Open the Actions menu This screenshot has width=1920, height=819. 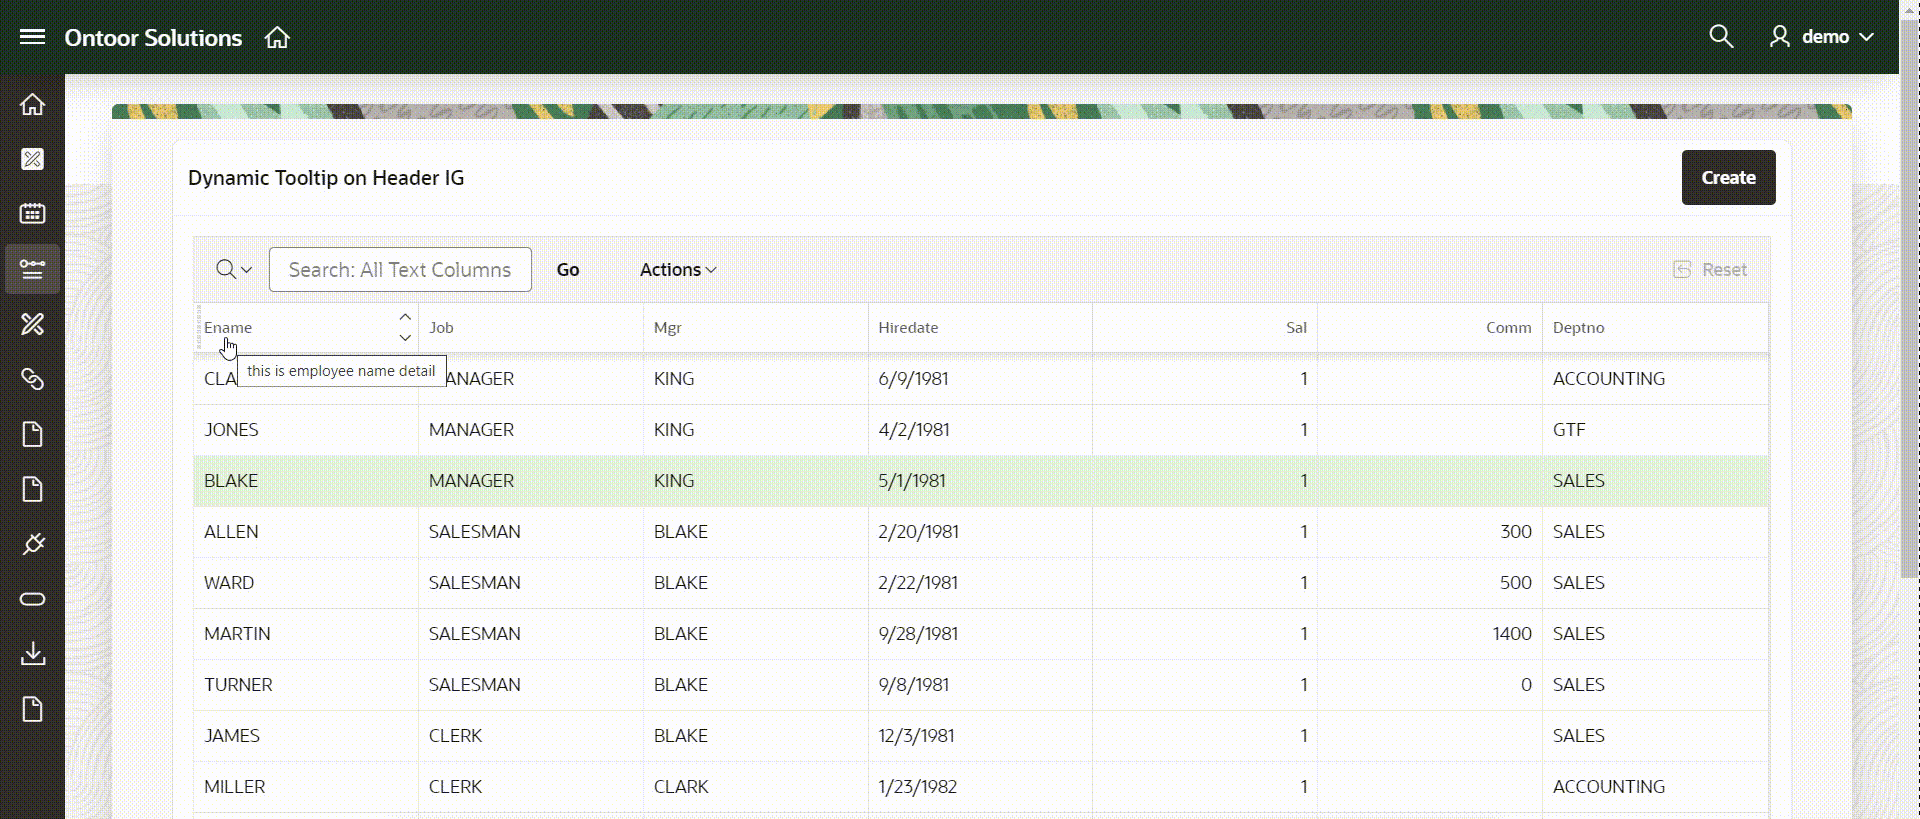tap(677, 270)
